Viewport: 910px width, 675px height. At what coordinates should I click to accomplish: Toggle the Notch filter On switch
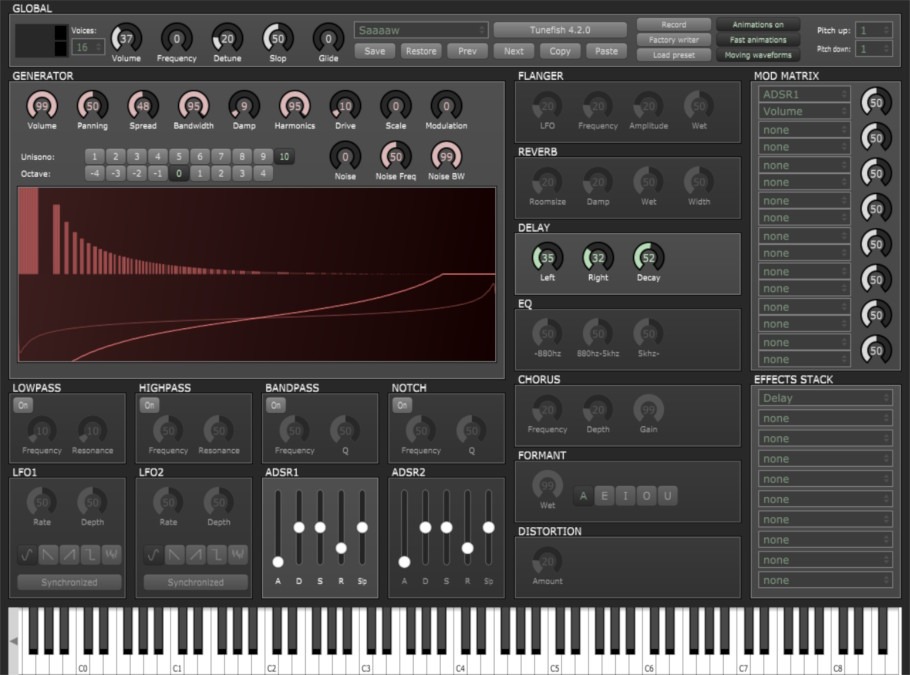coord(402,405)
